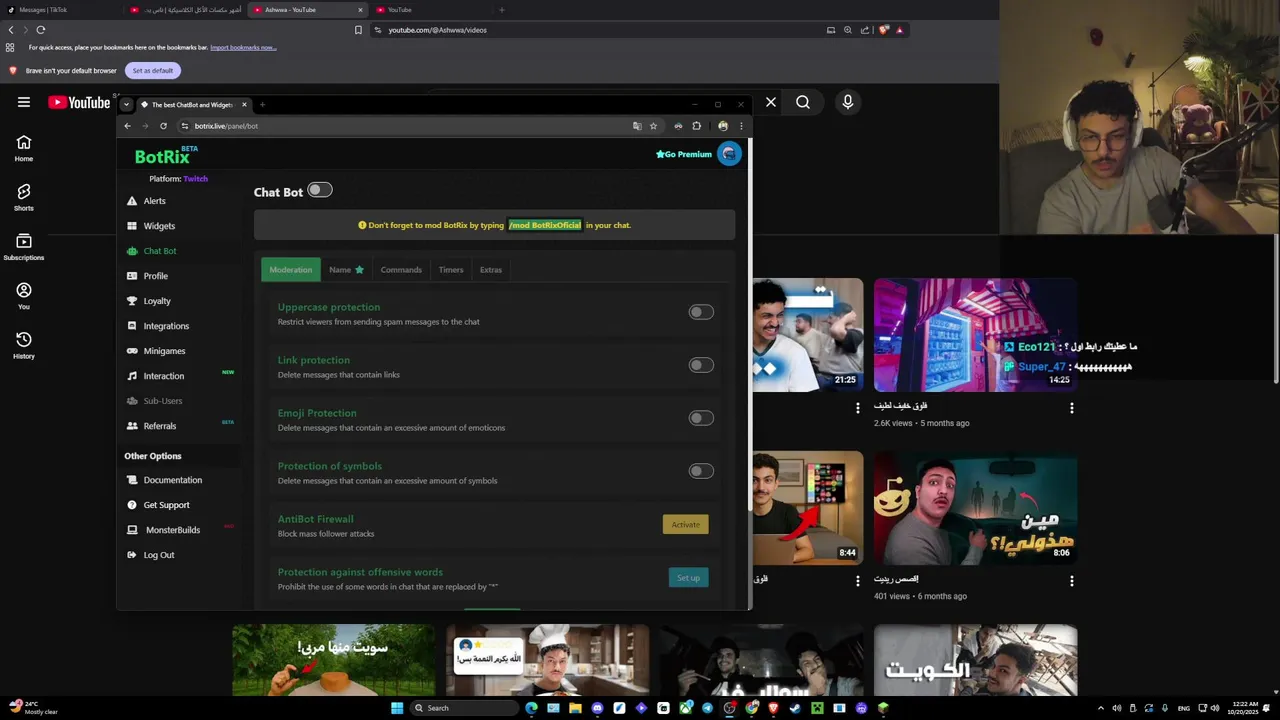Show hidden system tray icons
Image resolution: width=1280 pixels, height=720 pixels.
1101,708
